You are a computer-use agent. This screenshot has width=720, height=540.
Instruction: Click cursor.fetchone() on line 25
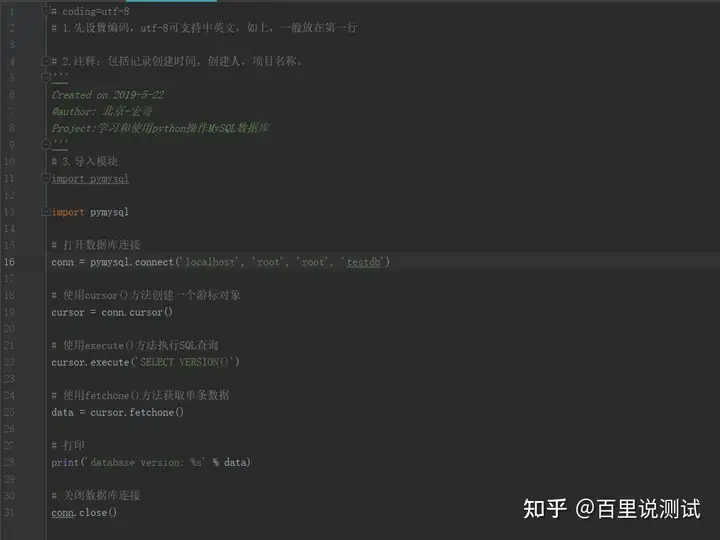coord(137,412)
